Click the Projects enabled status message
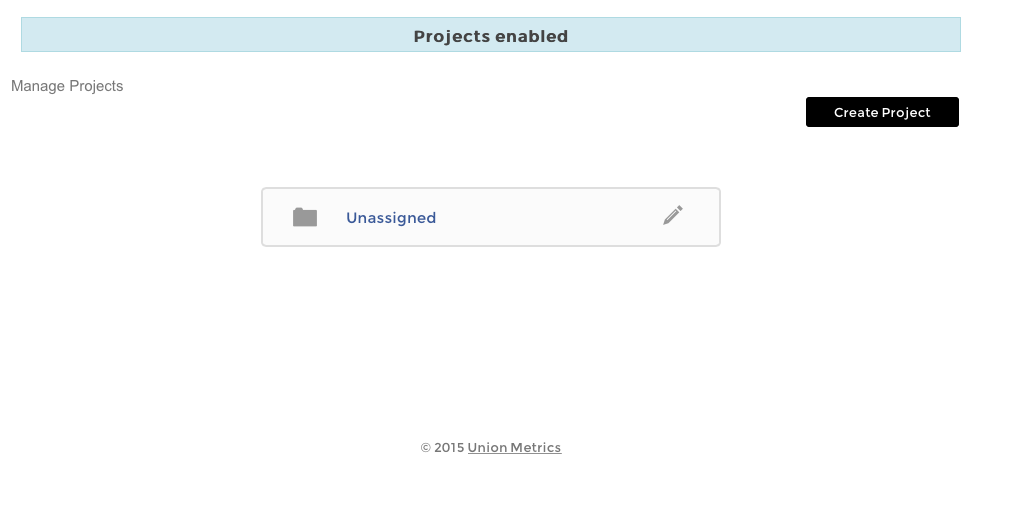 point(490,36)
